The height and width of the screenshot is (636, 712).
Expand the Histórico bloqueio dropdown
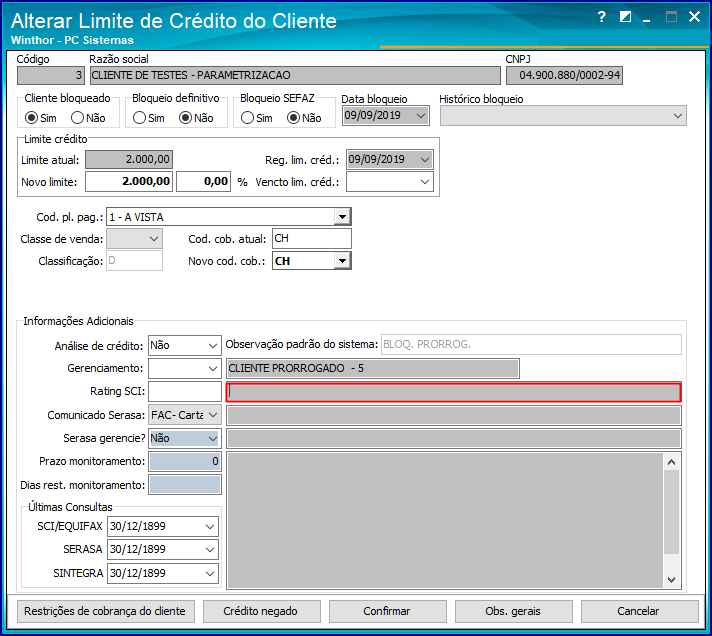(x=677, y=116)
